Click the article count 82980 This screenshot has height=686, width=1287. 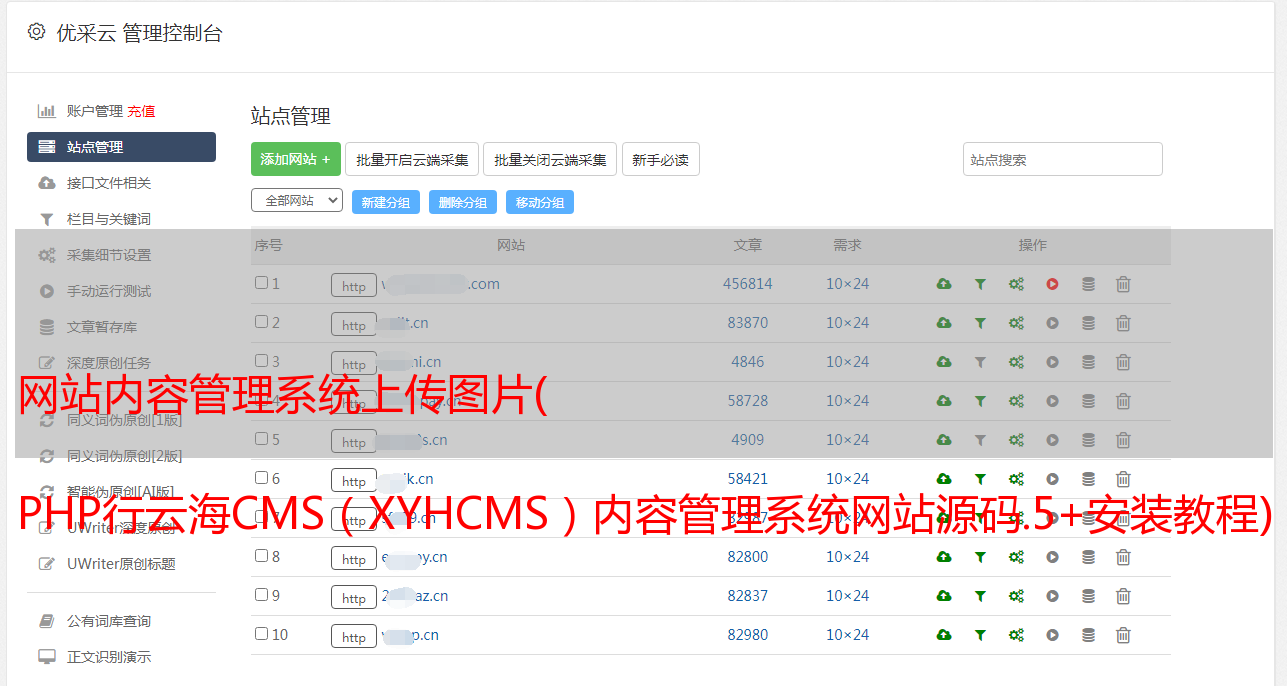pyautogui.click(x=748, y=635)
